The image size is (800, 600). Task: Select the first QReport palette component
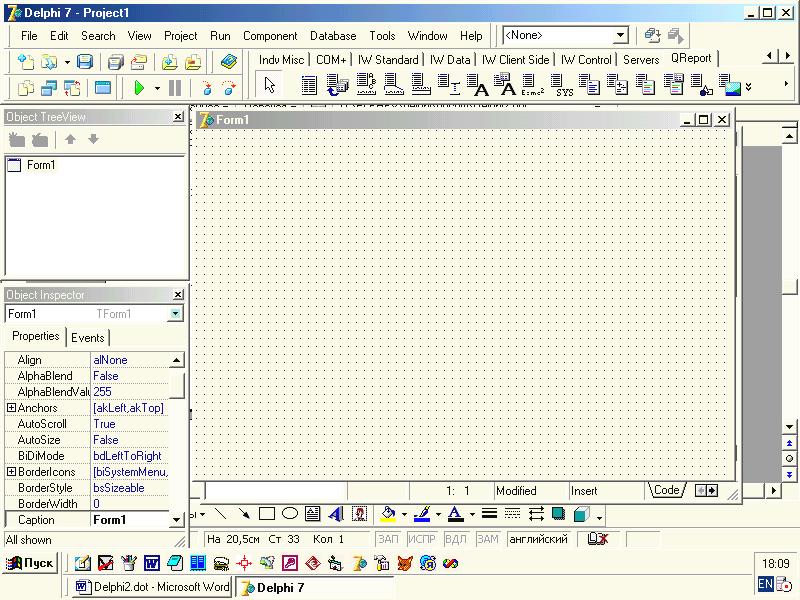(x=309, y=85)
